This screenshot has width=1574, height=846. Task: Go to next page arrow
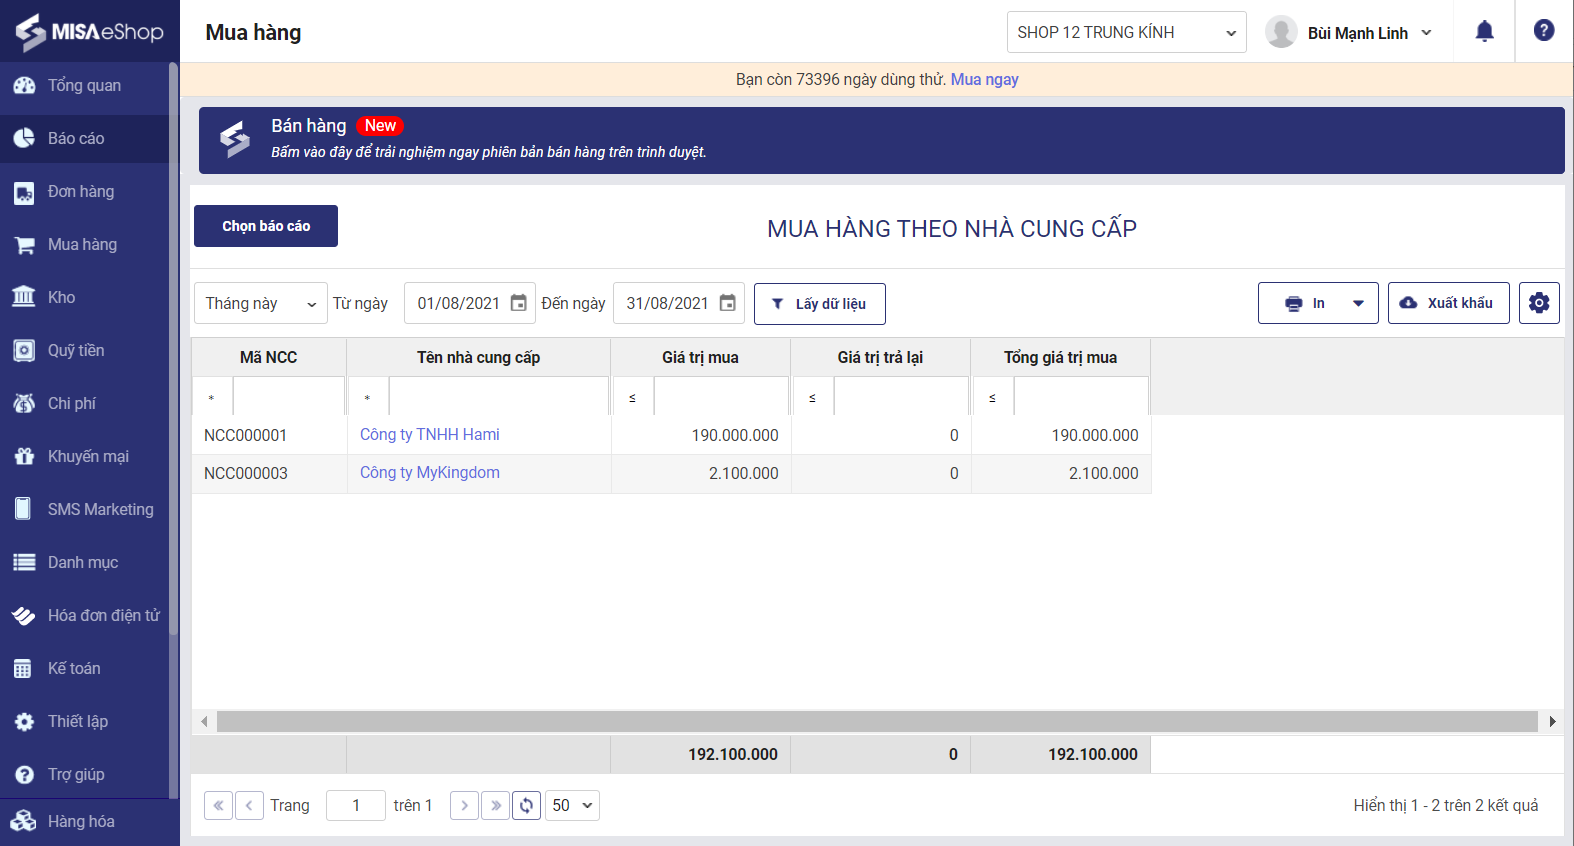pyautogui.click(x=464, y=805)
